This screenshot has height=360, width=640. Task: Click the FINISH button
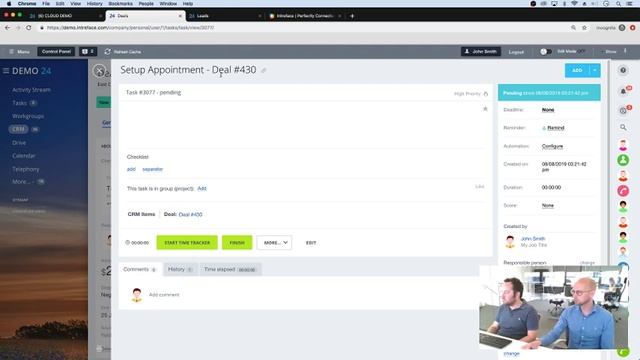point(237,242)
